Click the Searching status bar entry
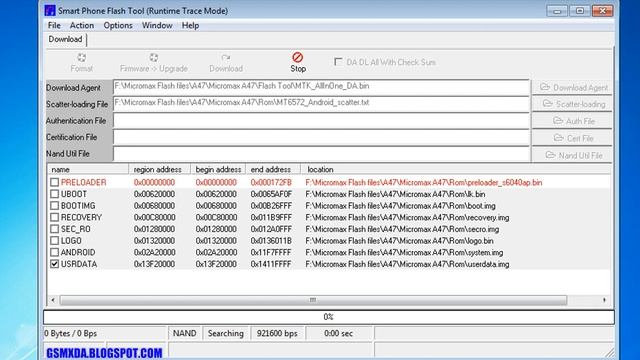This screenshot has width=640, height=360. [x=226, y=333]
